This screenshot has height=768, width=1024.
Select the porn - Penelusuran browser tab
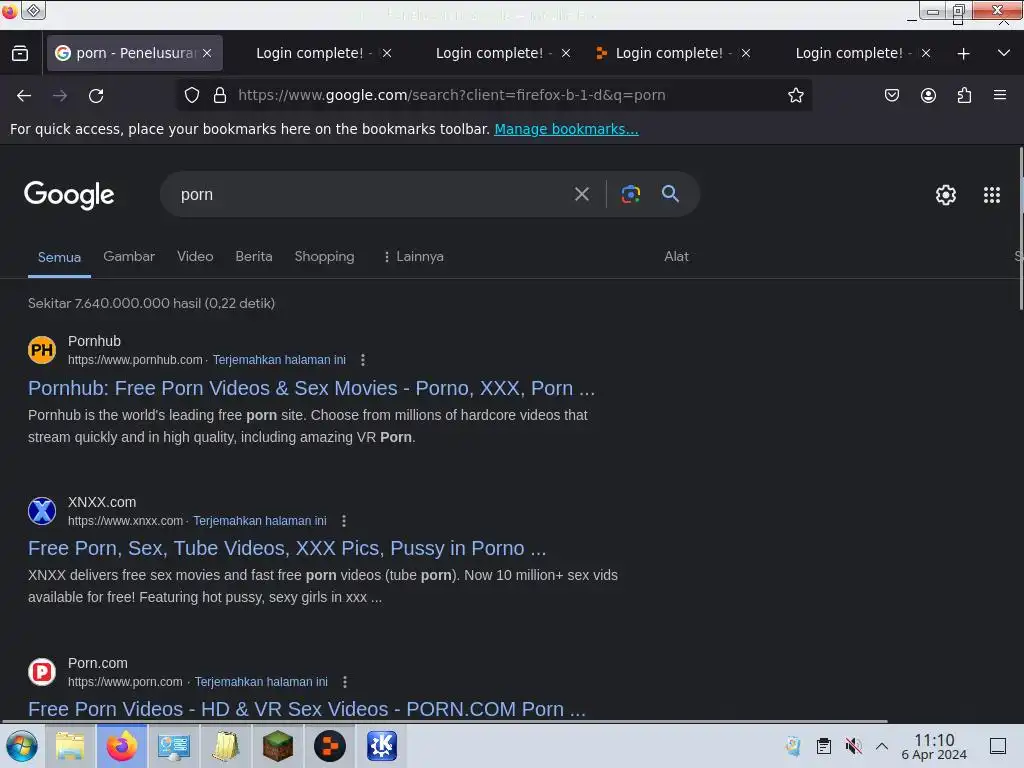pos(135,53)
